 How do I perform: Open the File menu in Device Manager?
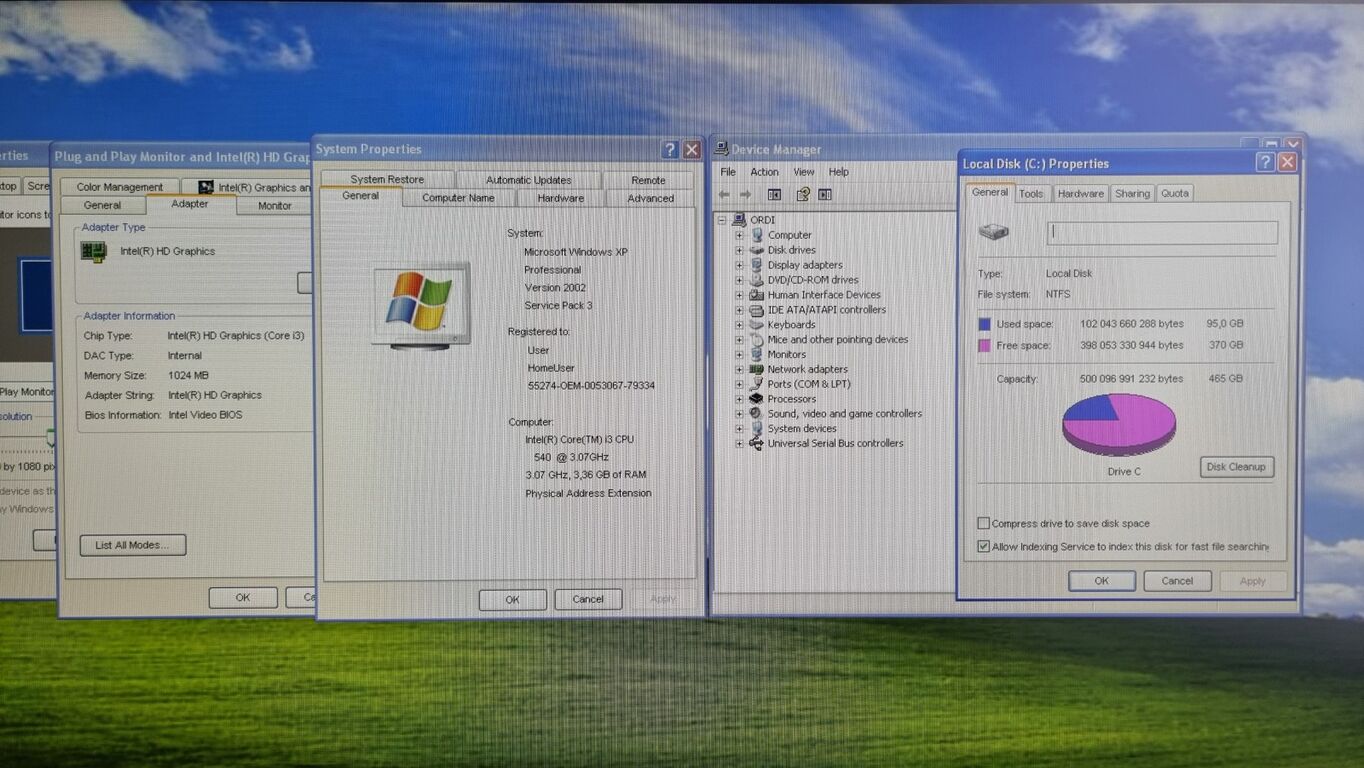coord(728,172)
